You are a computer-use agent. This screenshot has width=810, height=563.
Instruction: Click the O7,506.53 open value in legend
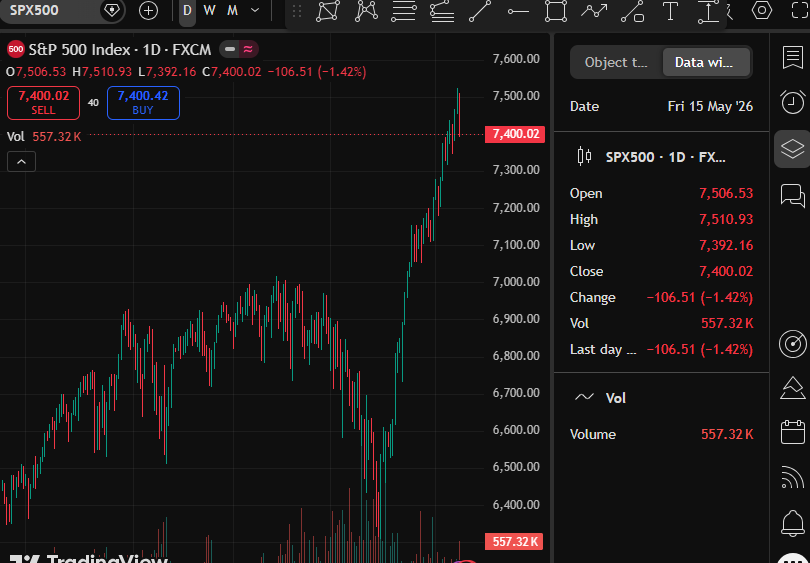coord(36,72)
